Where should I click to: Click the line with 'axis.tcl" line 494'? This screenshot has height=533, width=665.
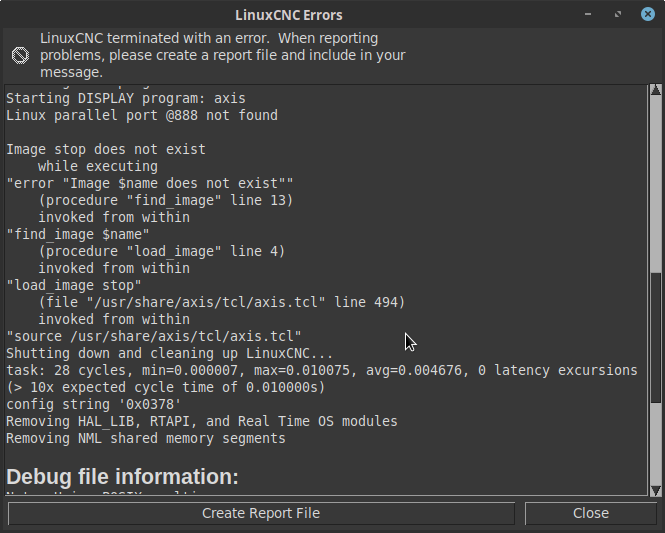pos(222,302)
